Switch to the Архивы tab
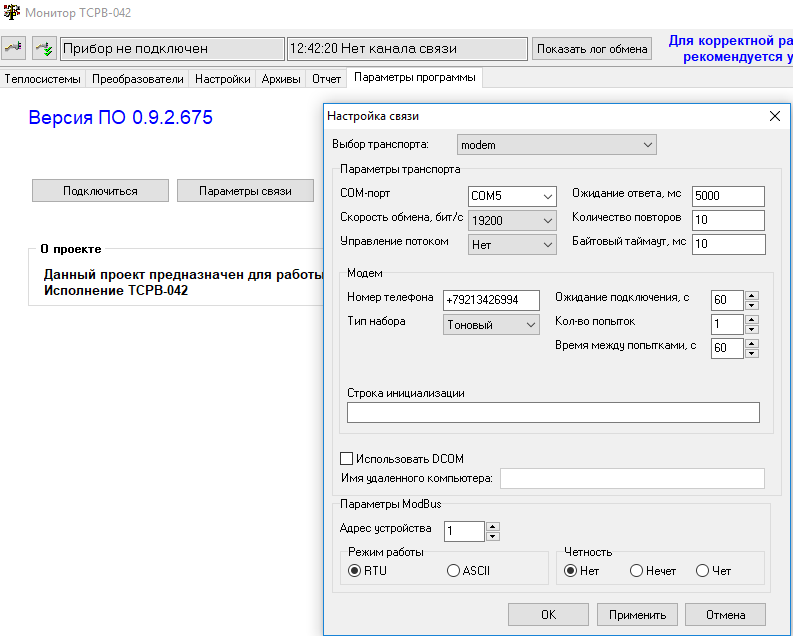 280,78
